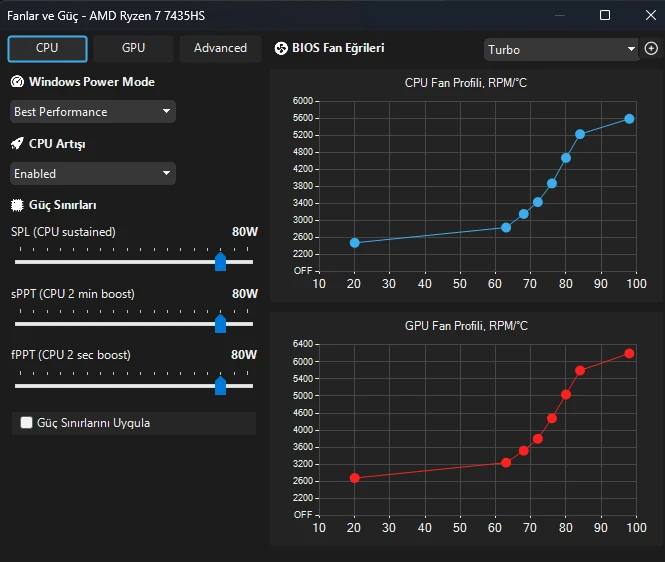Open the Turbo mode dropdown
The width and height of the screenshot is (665, 562).
click(x=561, y=50)
